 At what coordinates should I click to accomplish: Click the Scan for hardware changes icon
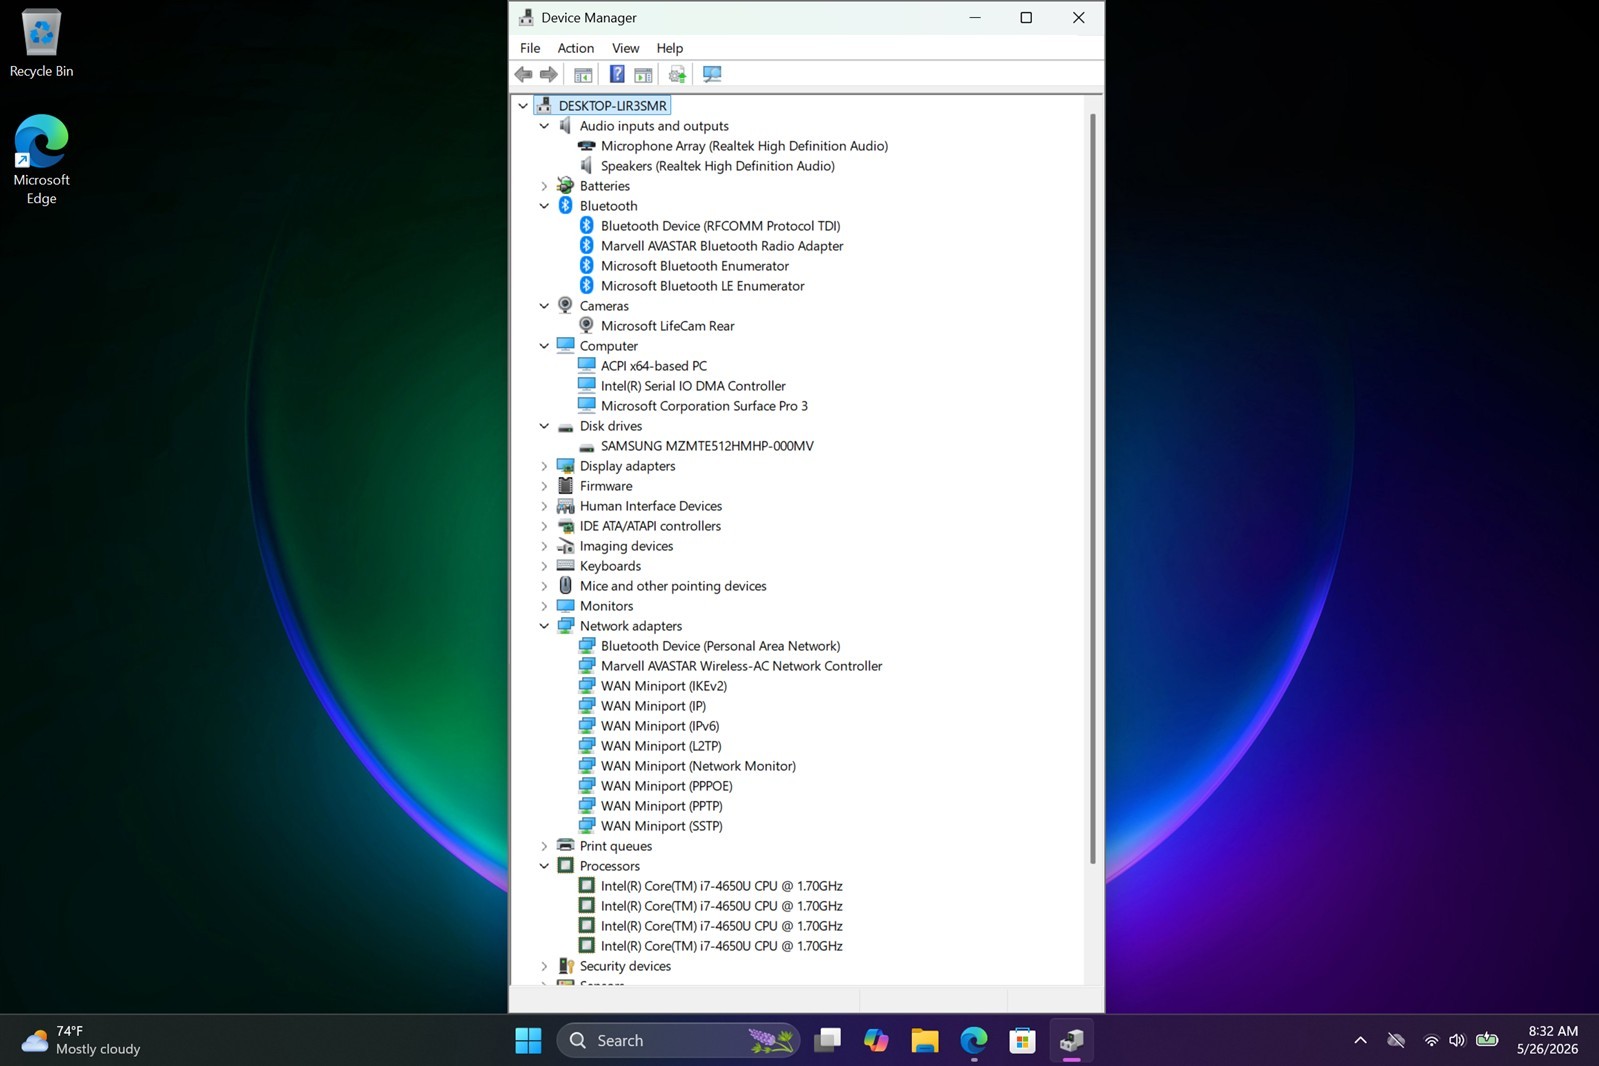tap(712, 74)
